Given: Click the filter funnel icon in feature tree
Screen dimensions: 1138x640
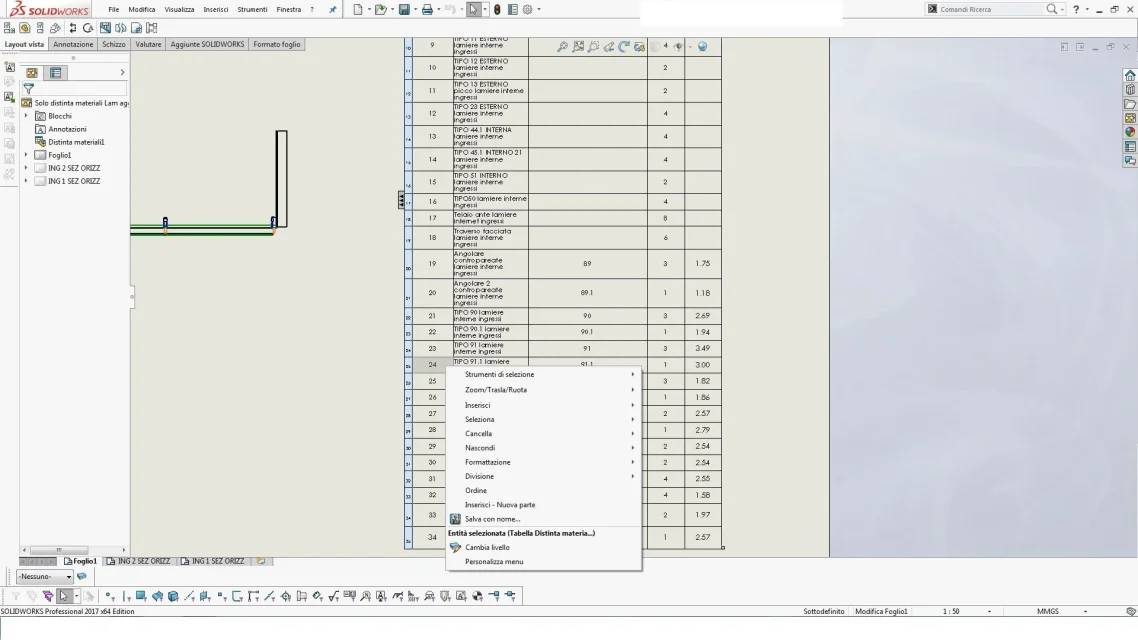Looking at the screenshot, I should click(28, 89).
